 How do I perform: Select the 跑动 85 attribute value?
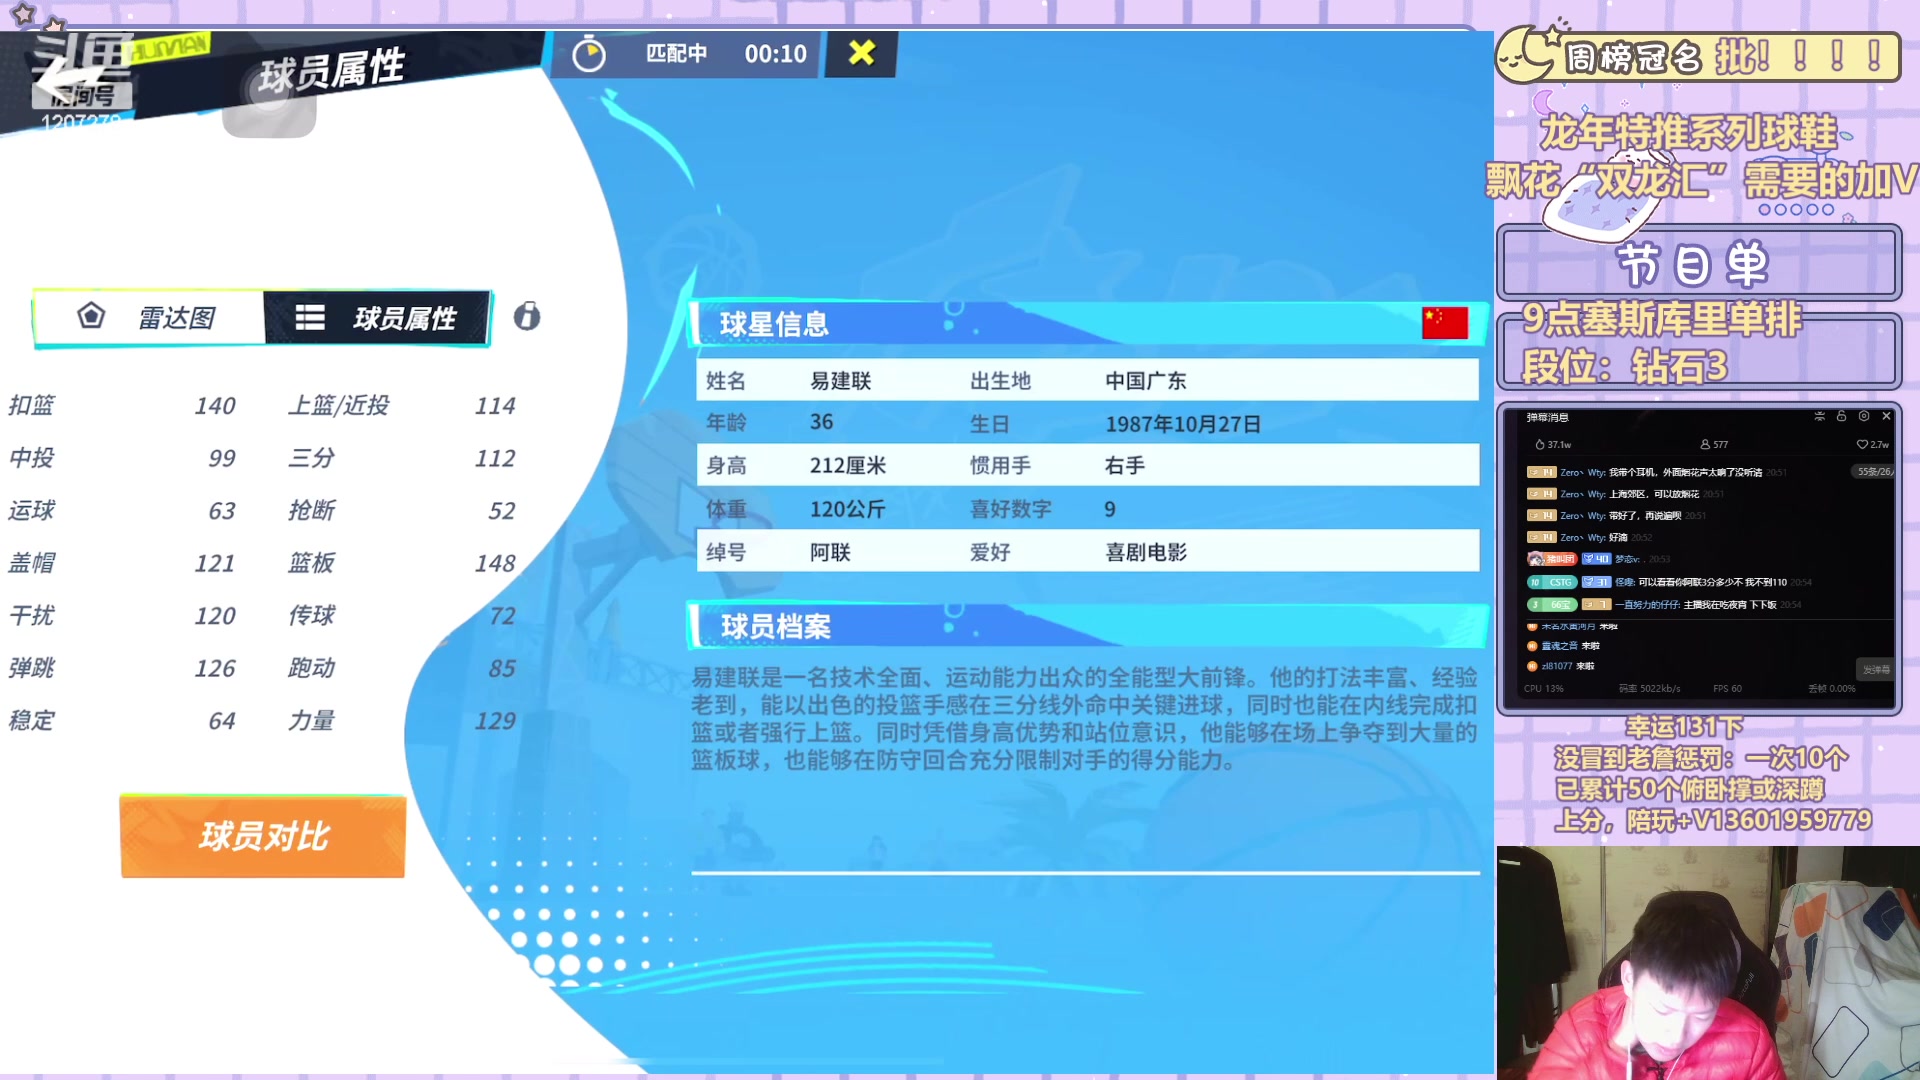(502, 668)
